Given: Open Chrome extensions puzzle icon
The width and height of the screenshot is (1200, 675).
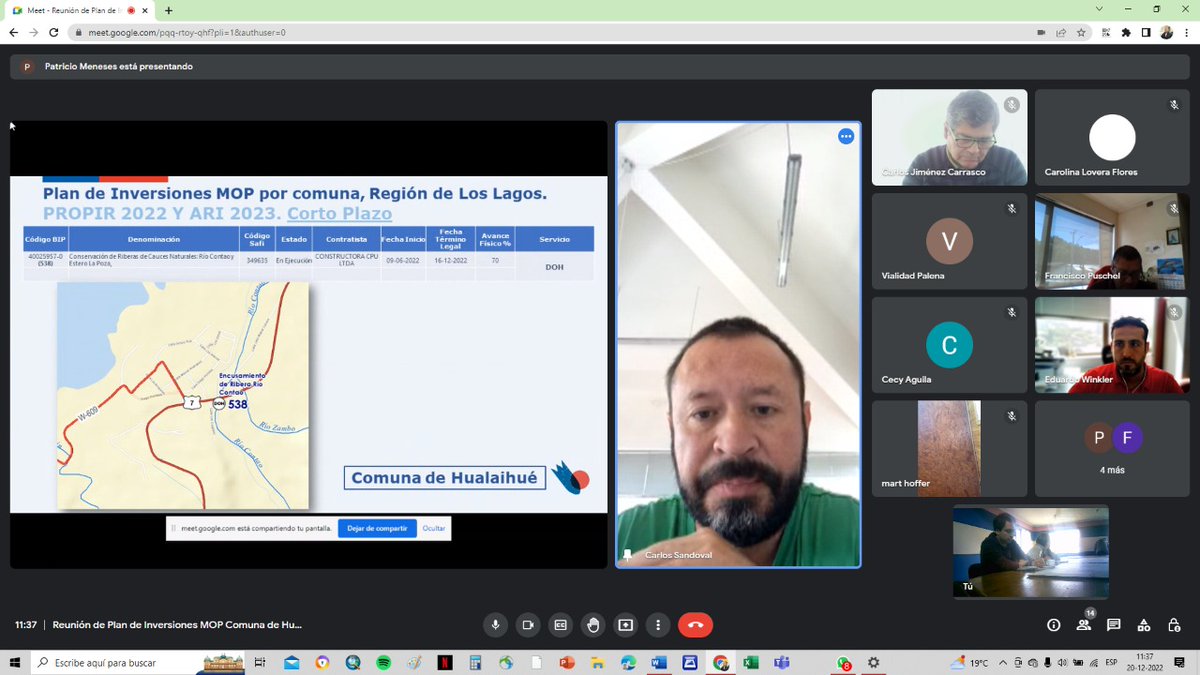Looking at the screenshot, I should click(x=1126, y=32).
